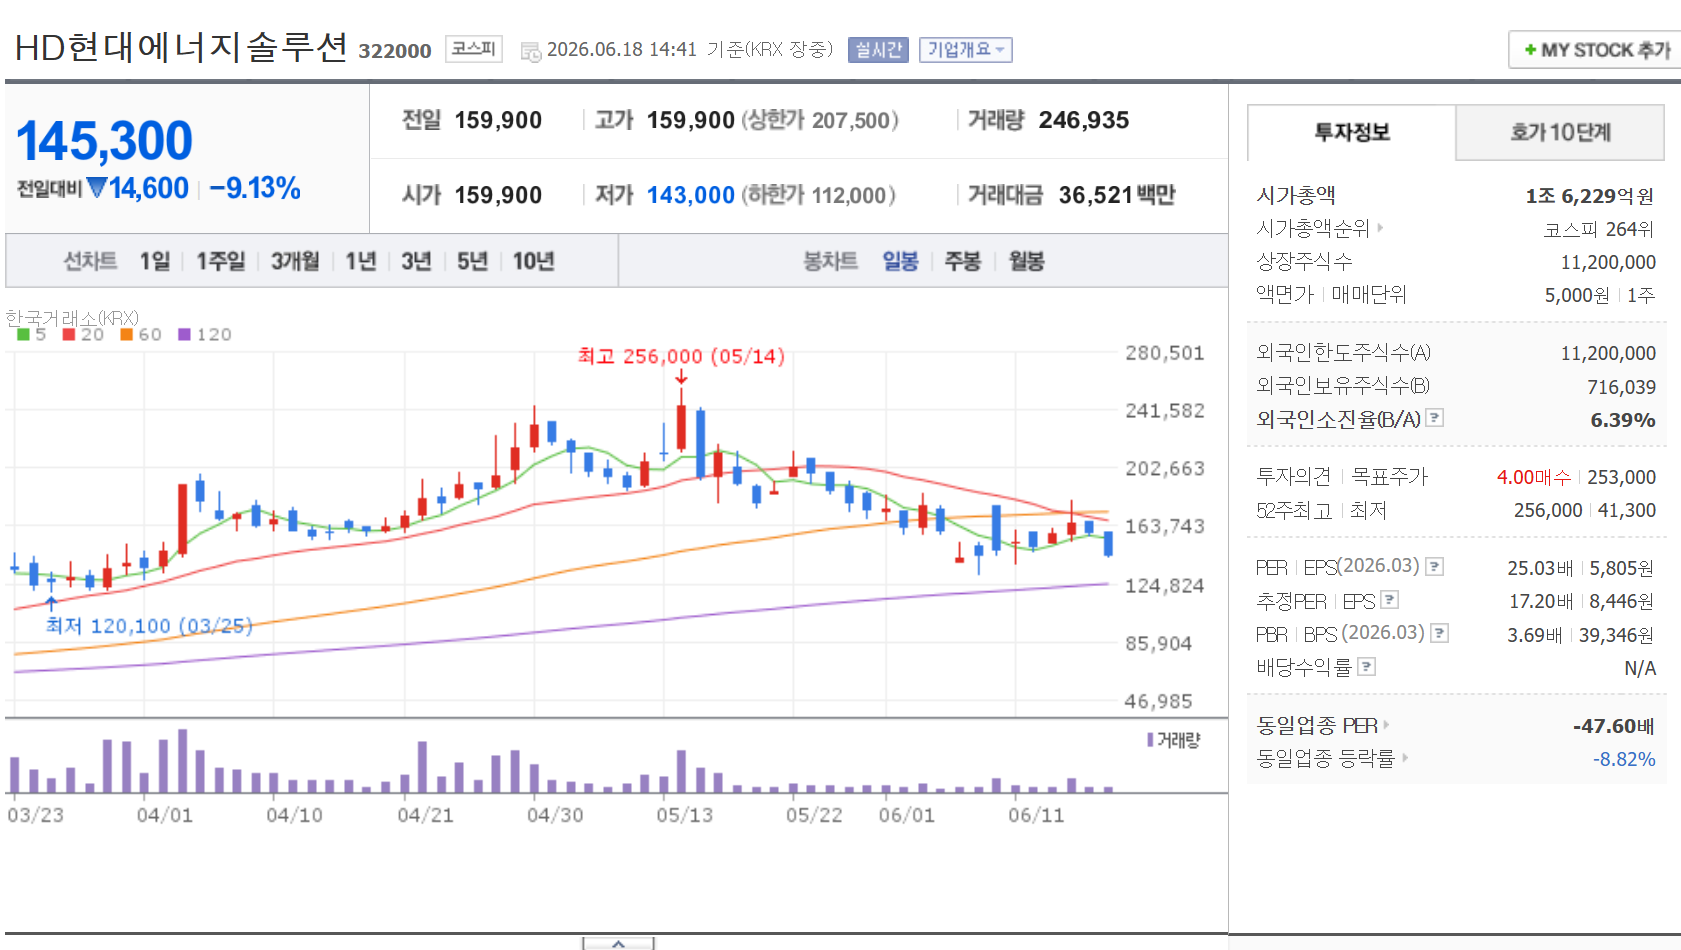Switch to the 호가10단계 tab
Image resolution: width=1681 pixels, height=950 pixels.
1560,132
